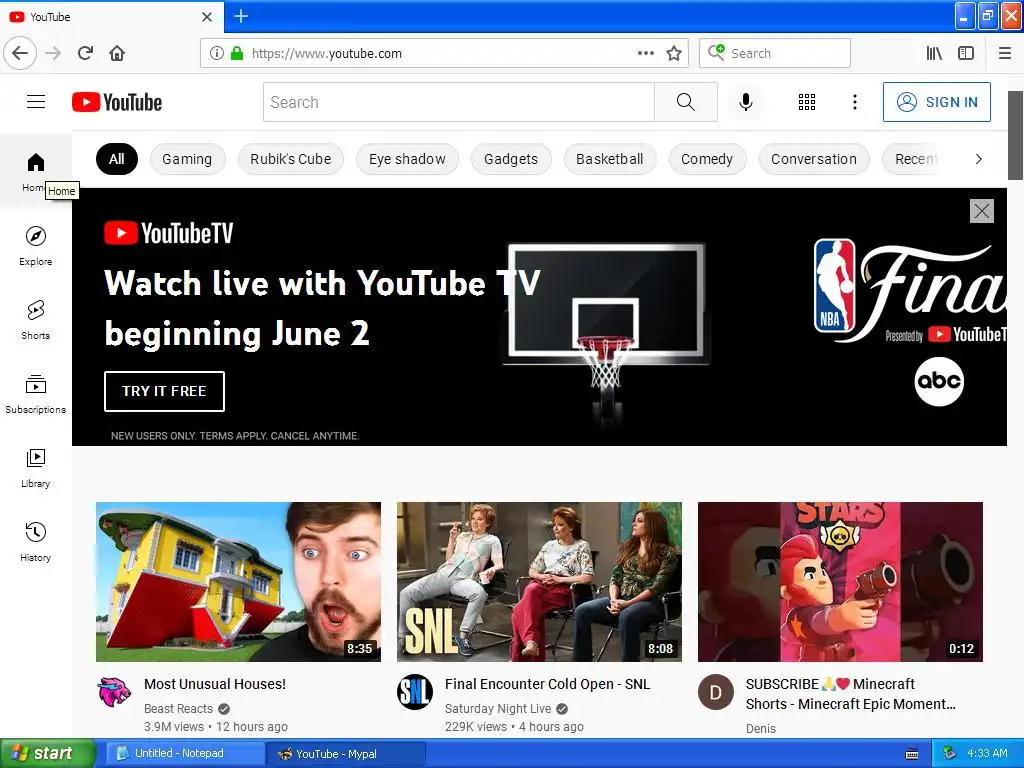The height and width of the screenshot is (768, 1024).
Task: Click the YouTube search input field
Action: pos(458,102)
